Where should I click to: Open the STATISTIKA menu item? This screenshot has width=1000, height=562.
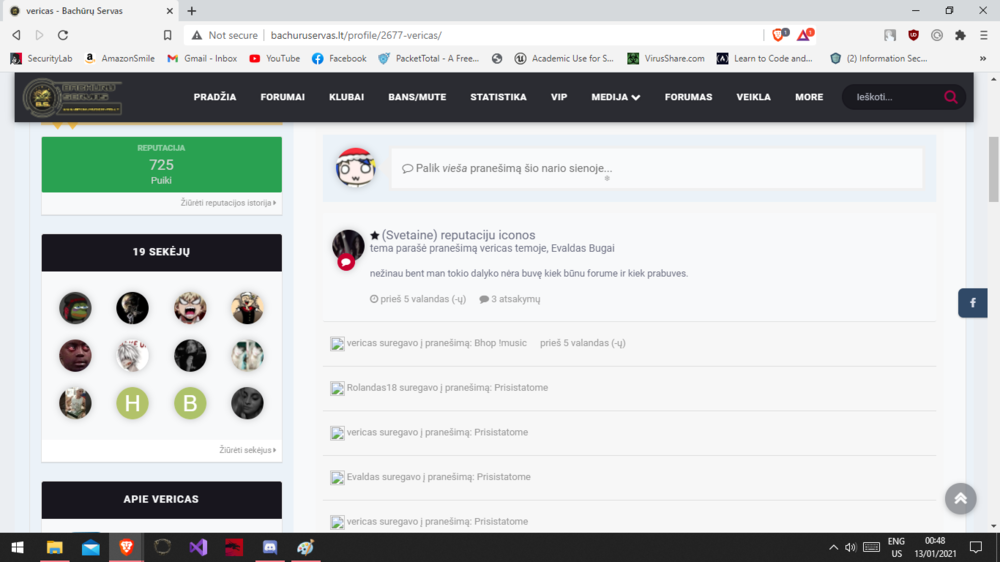coord(498,97)
